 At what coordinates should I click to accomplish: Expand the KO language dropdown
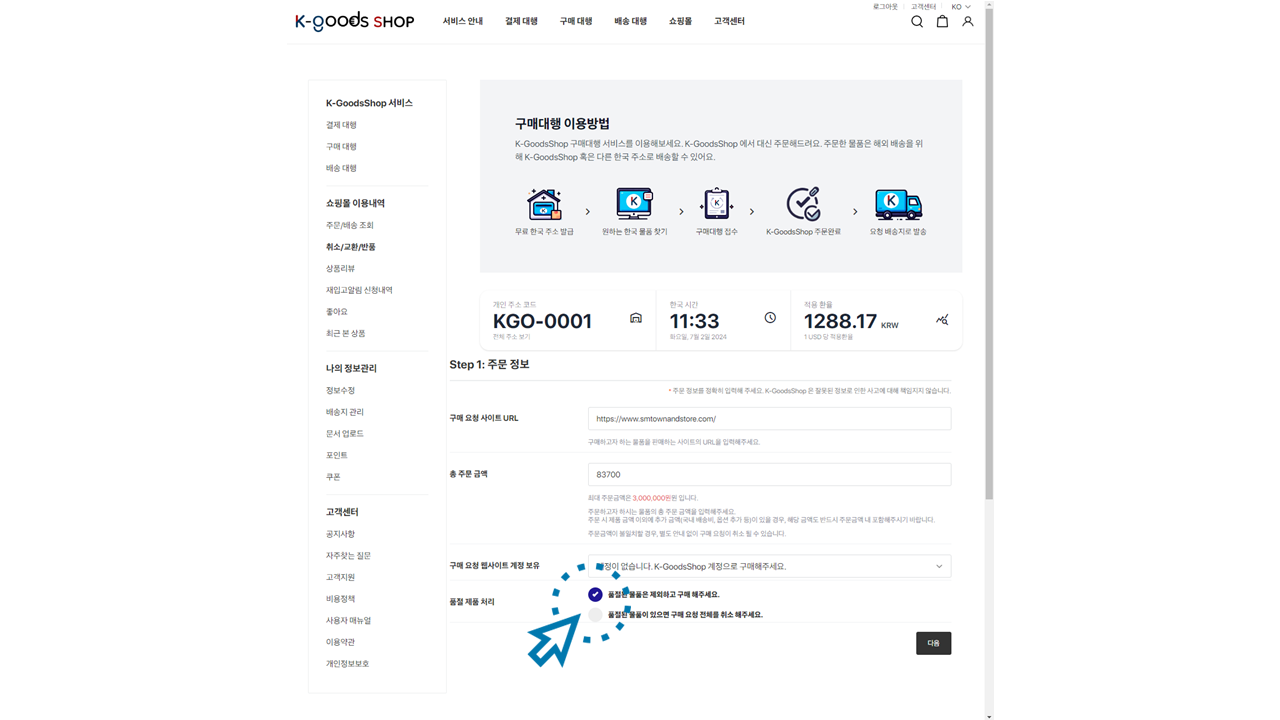pos(960,7)
